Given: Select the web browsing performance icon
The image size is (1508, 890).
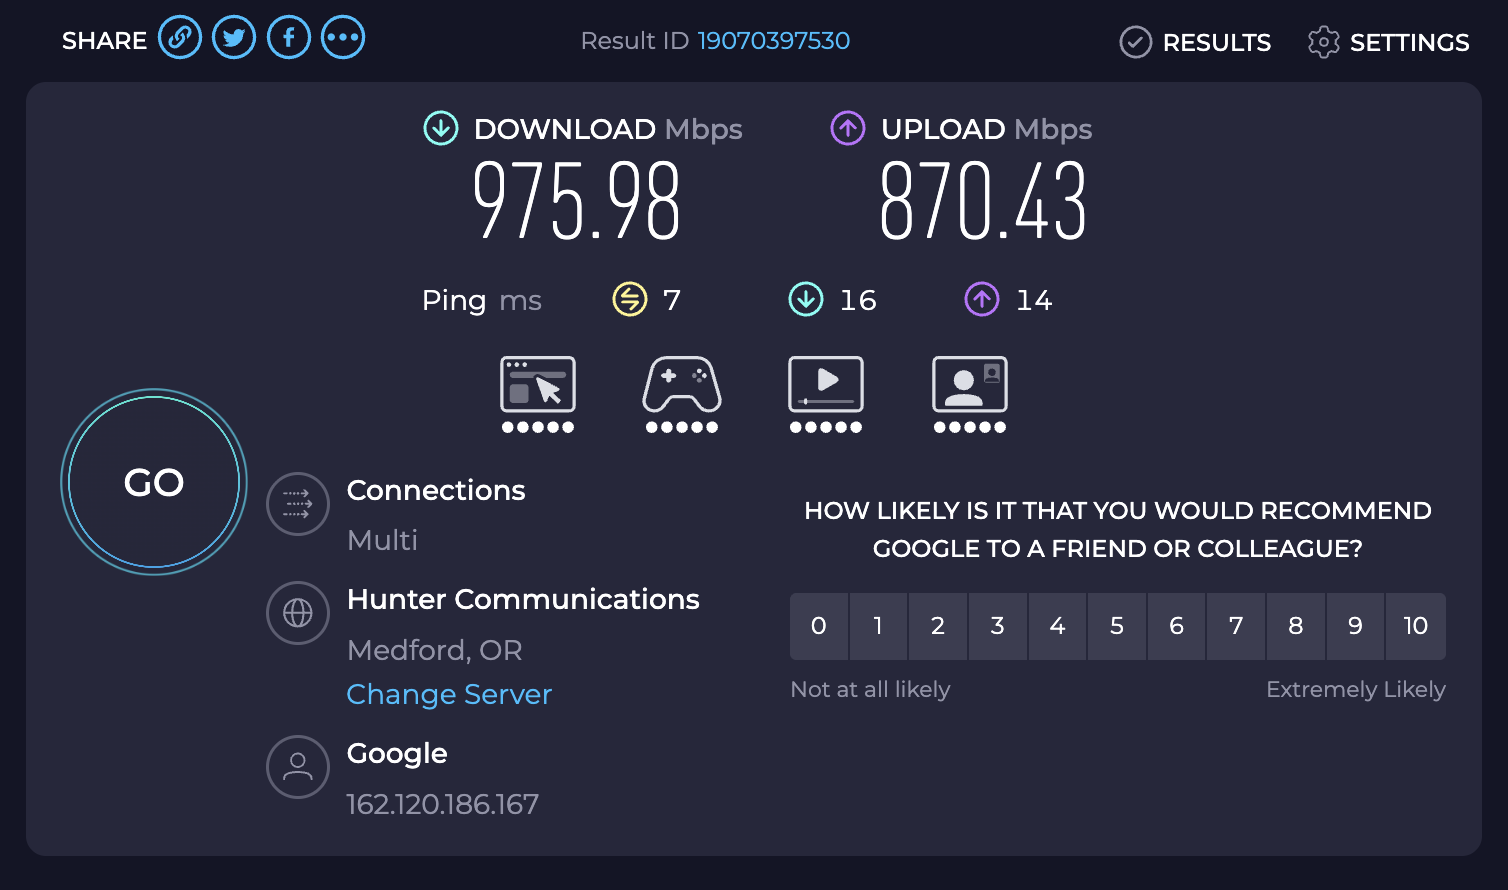Looking at the screenshot, I should [537, 385].
